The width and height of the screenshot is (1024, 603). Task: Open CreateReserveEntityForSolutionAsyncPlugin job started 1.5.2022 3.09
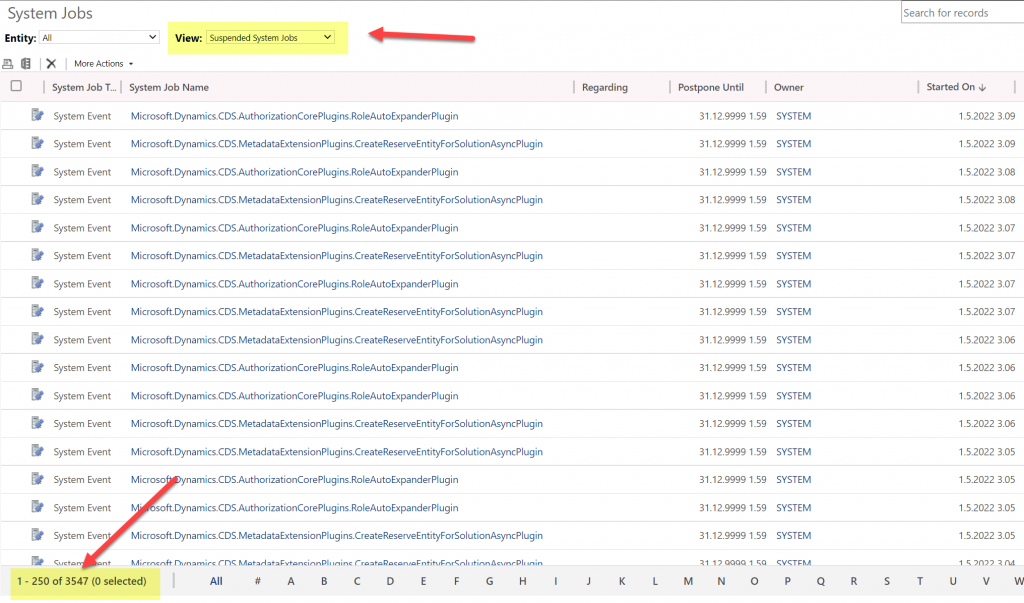coord(336,144)
